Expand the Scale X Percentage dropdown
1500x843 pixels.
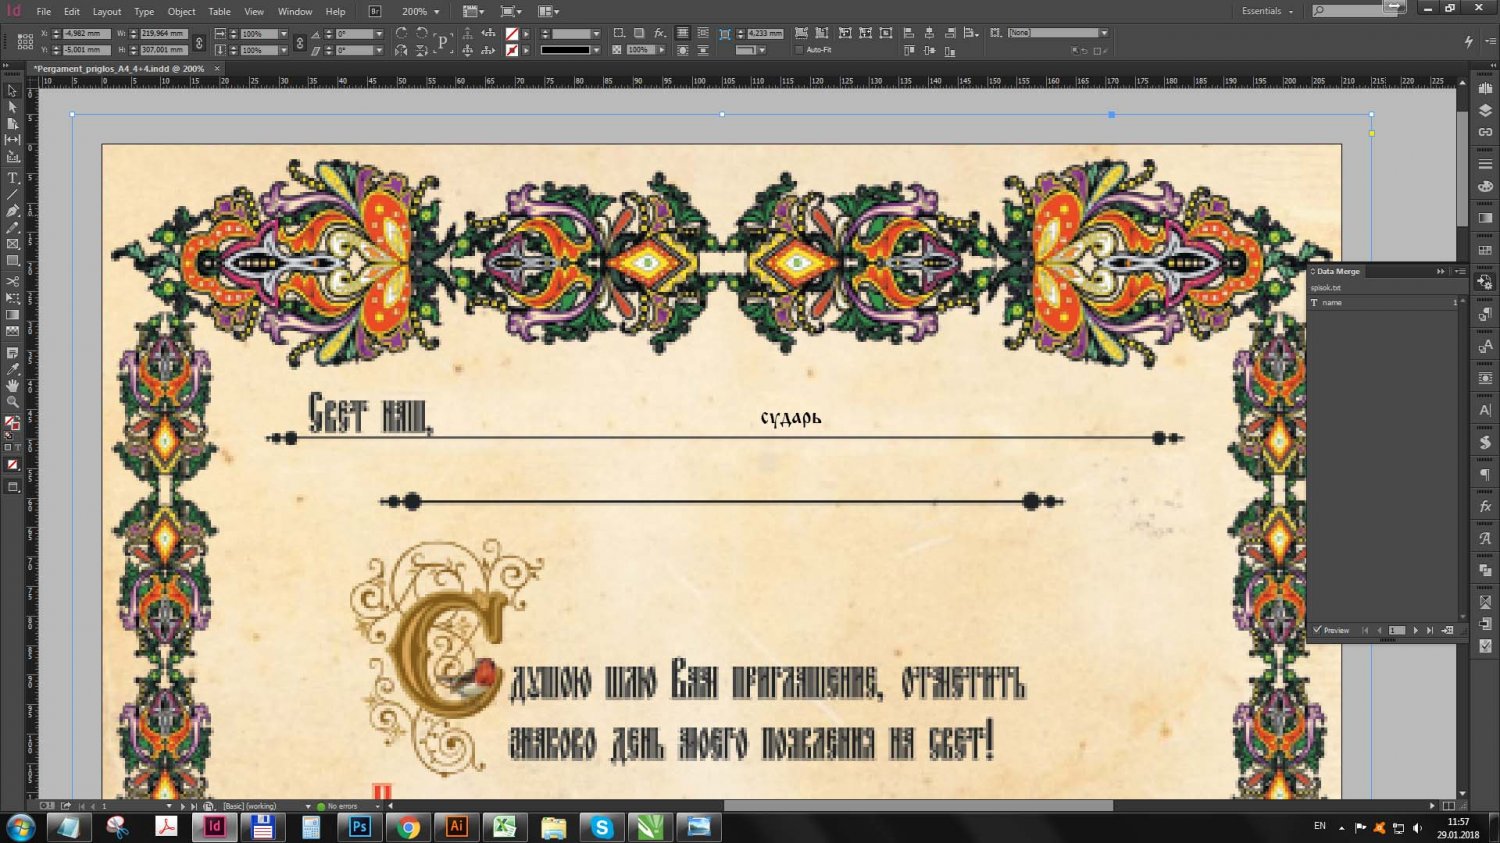[x=283, y=34]
